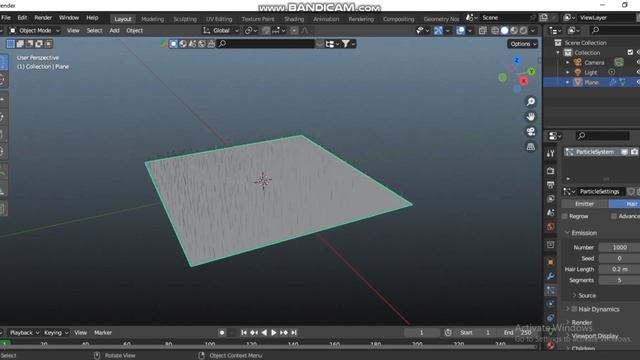This screenshot has height=360, width=640.
Task: Open the Object Mode dropdown
Action: click(34, 31)
